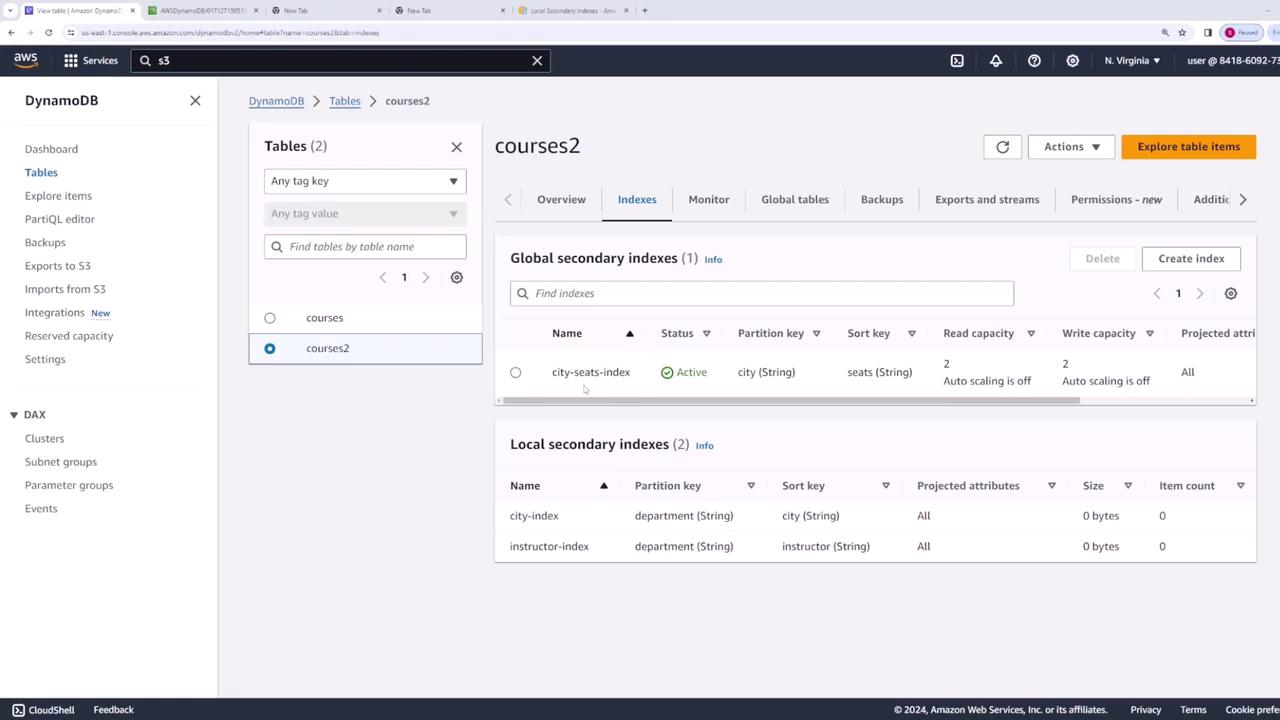Select the courses2 table radio button
1280x720 pixels.
click(270, 349)
